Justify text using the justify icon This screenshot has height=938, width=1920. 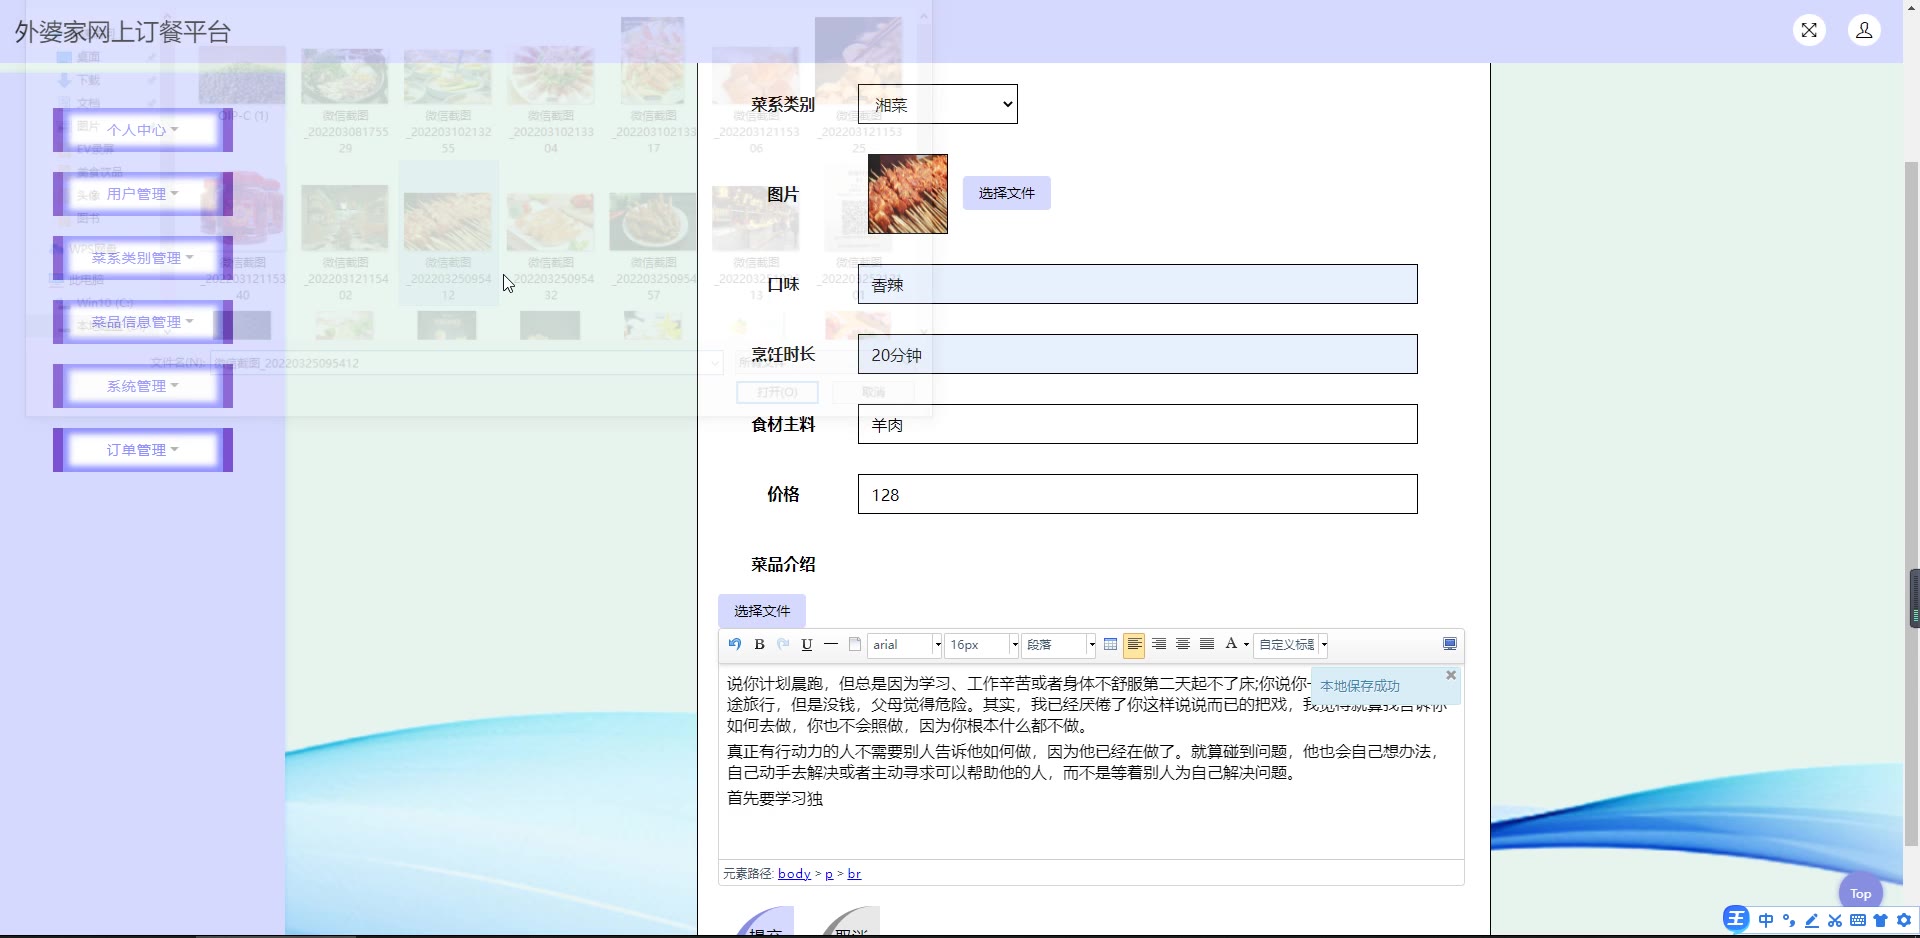pyautogui.click(x=1207, y=645)
